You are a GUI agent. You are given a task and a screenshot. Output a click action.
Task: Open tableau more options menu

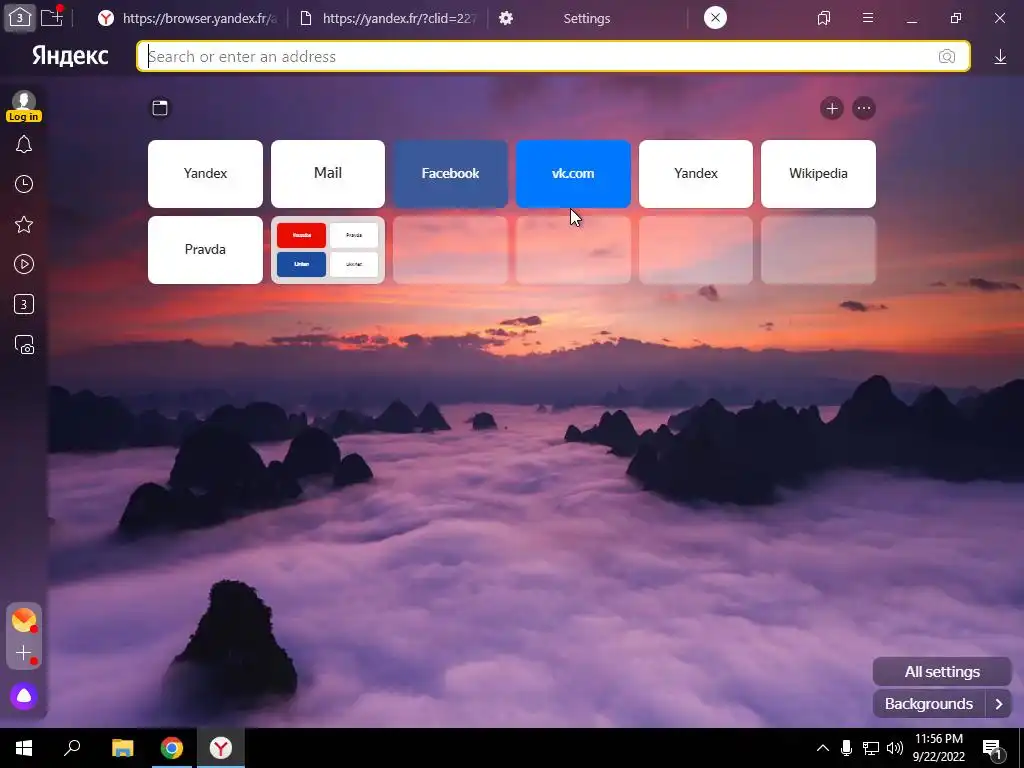point(863,108)
